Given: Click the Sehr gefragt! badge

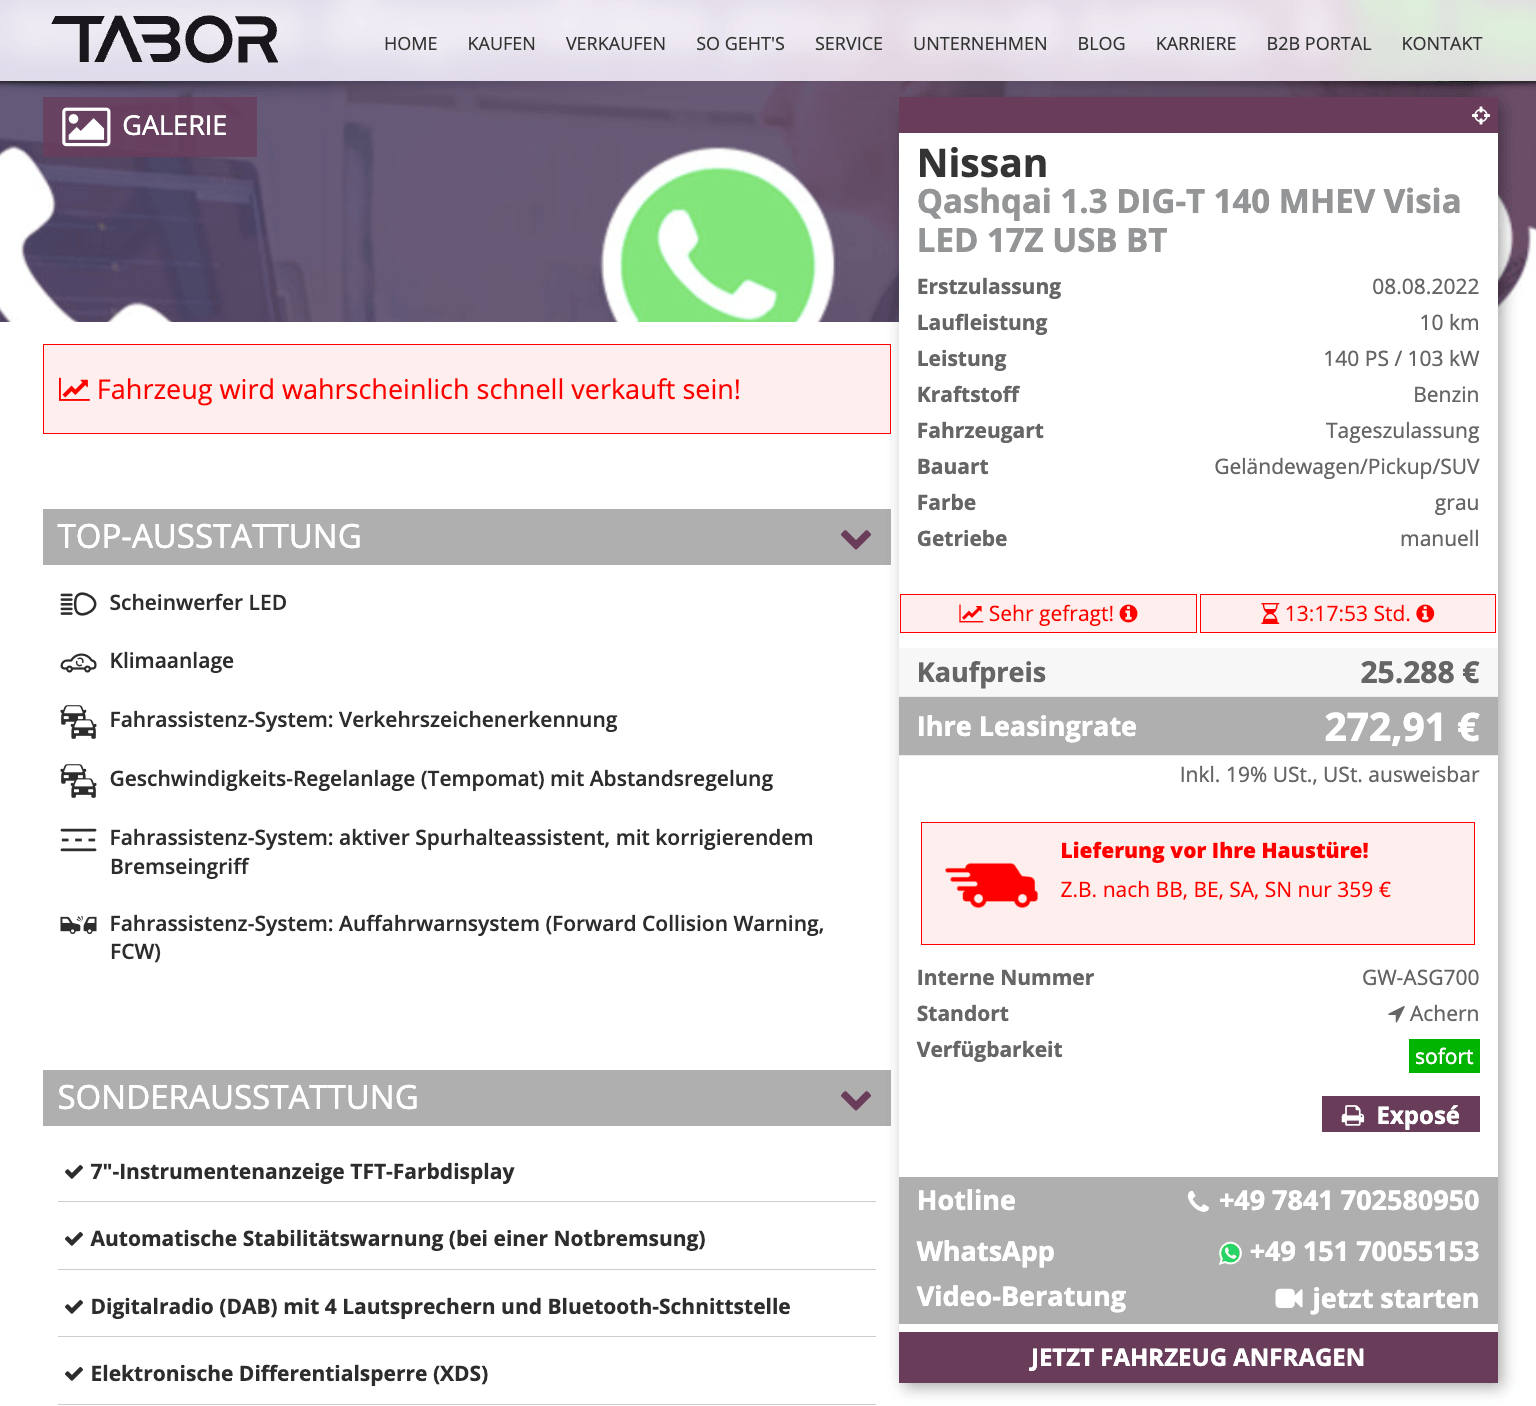Looking at the screenshot, I should click(1048, 614).
